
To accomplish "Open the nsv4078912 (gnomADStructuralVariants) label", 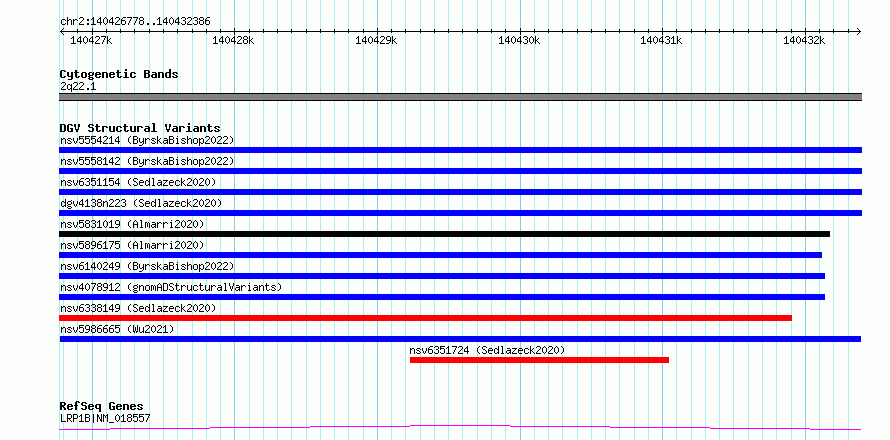I will [171, 287].
